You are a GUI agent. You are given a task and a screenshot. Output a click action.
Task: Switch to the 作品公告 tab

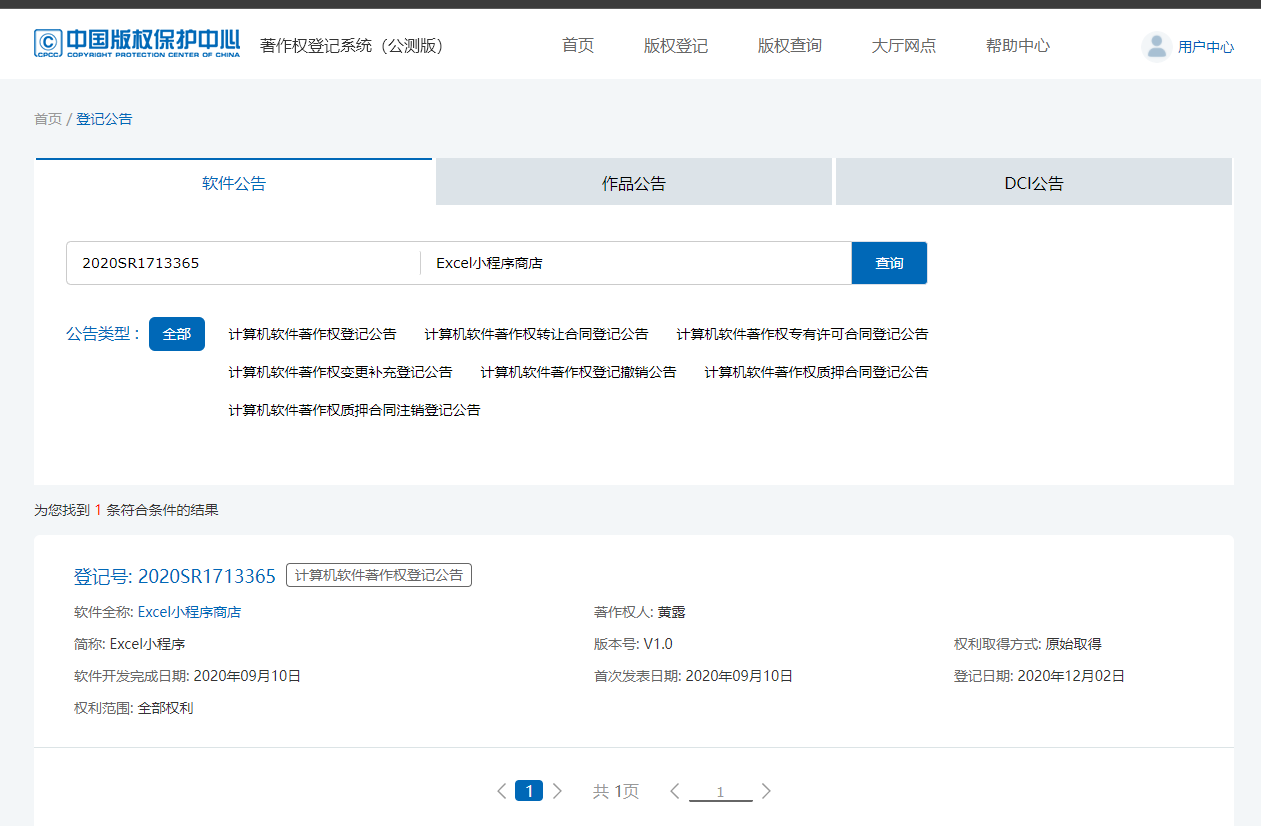(x=632, y=181)
